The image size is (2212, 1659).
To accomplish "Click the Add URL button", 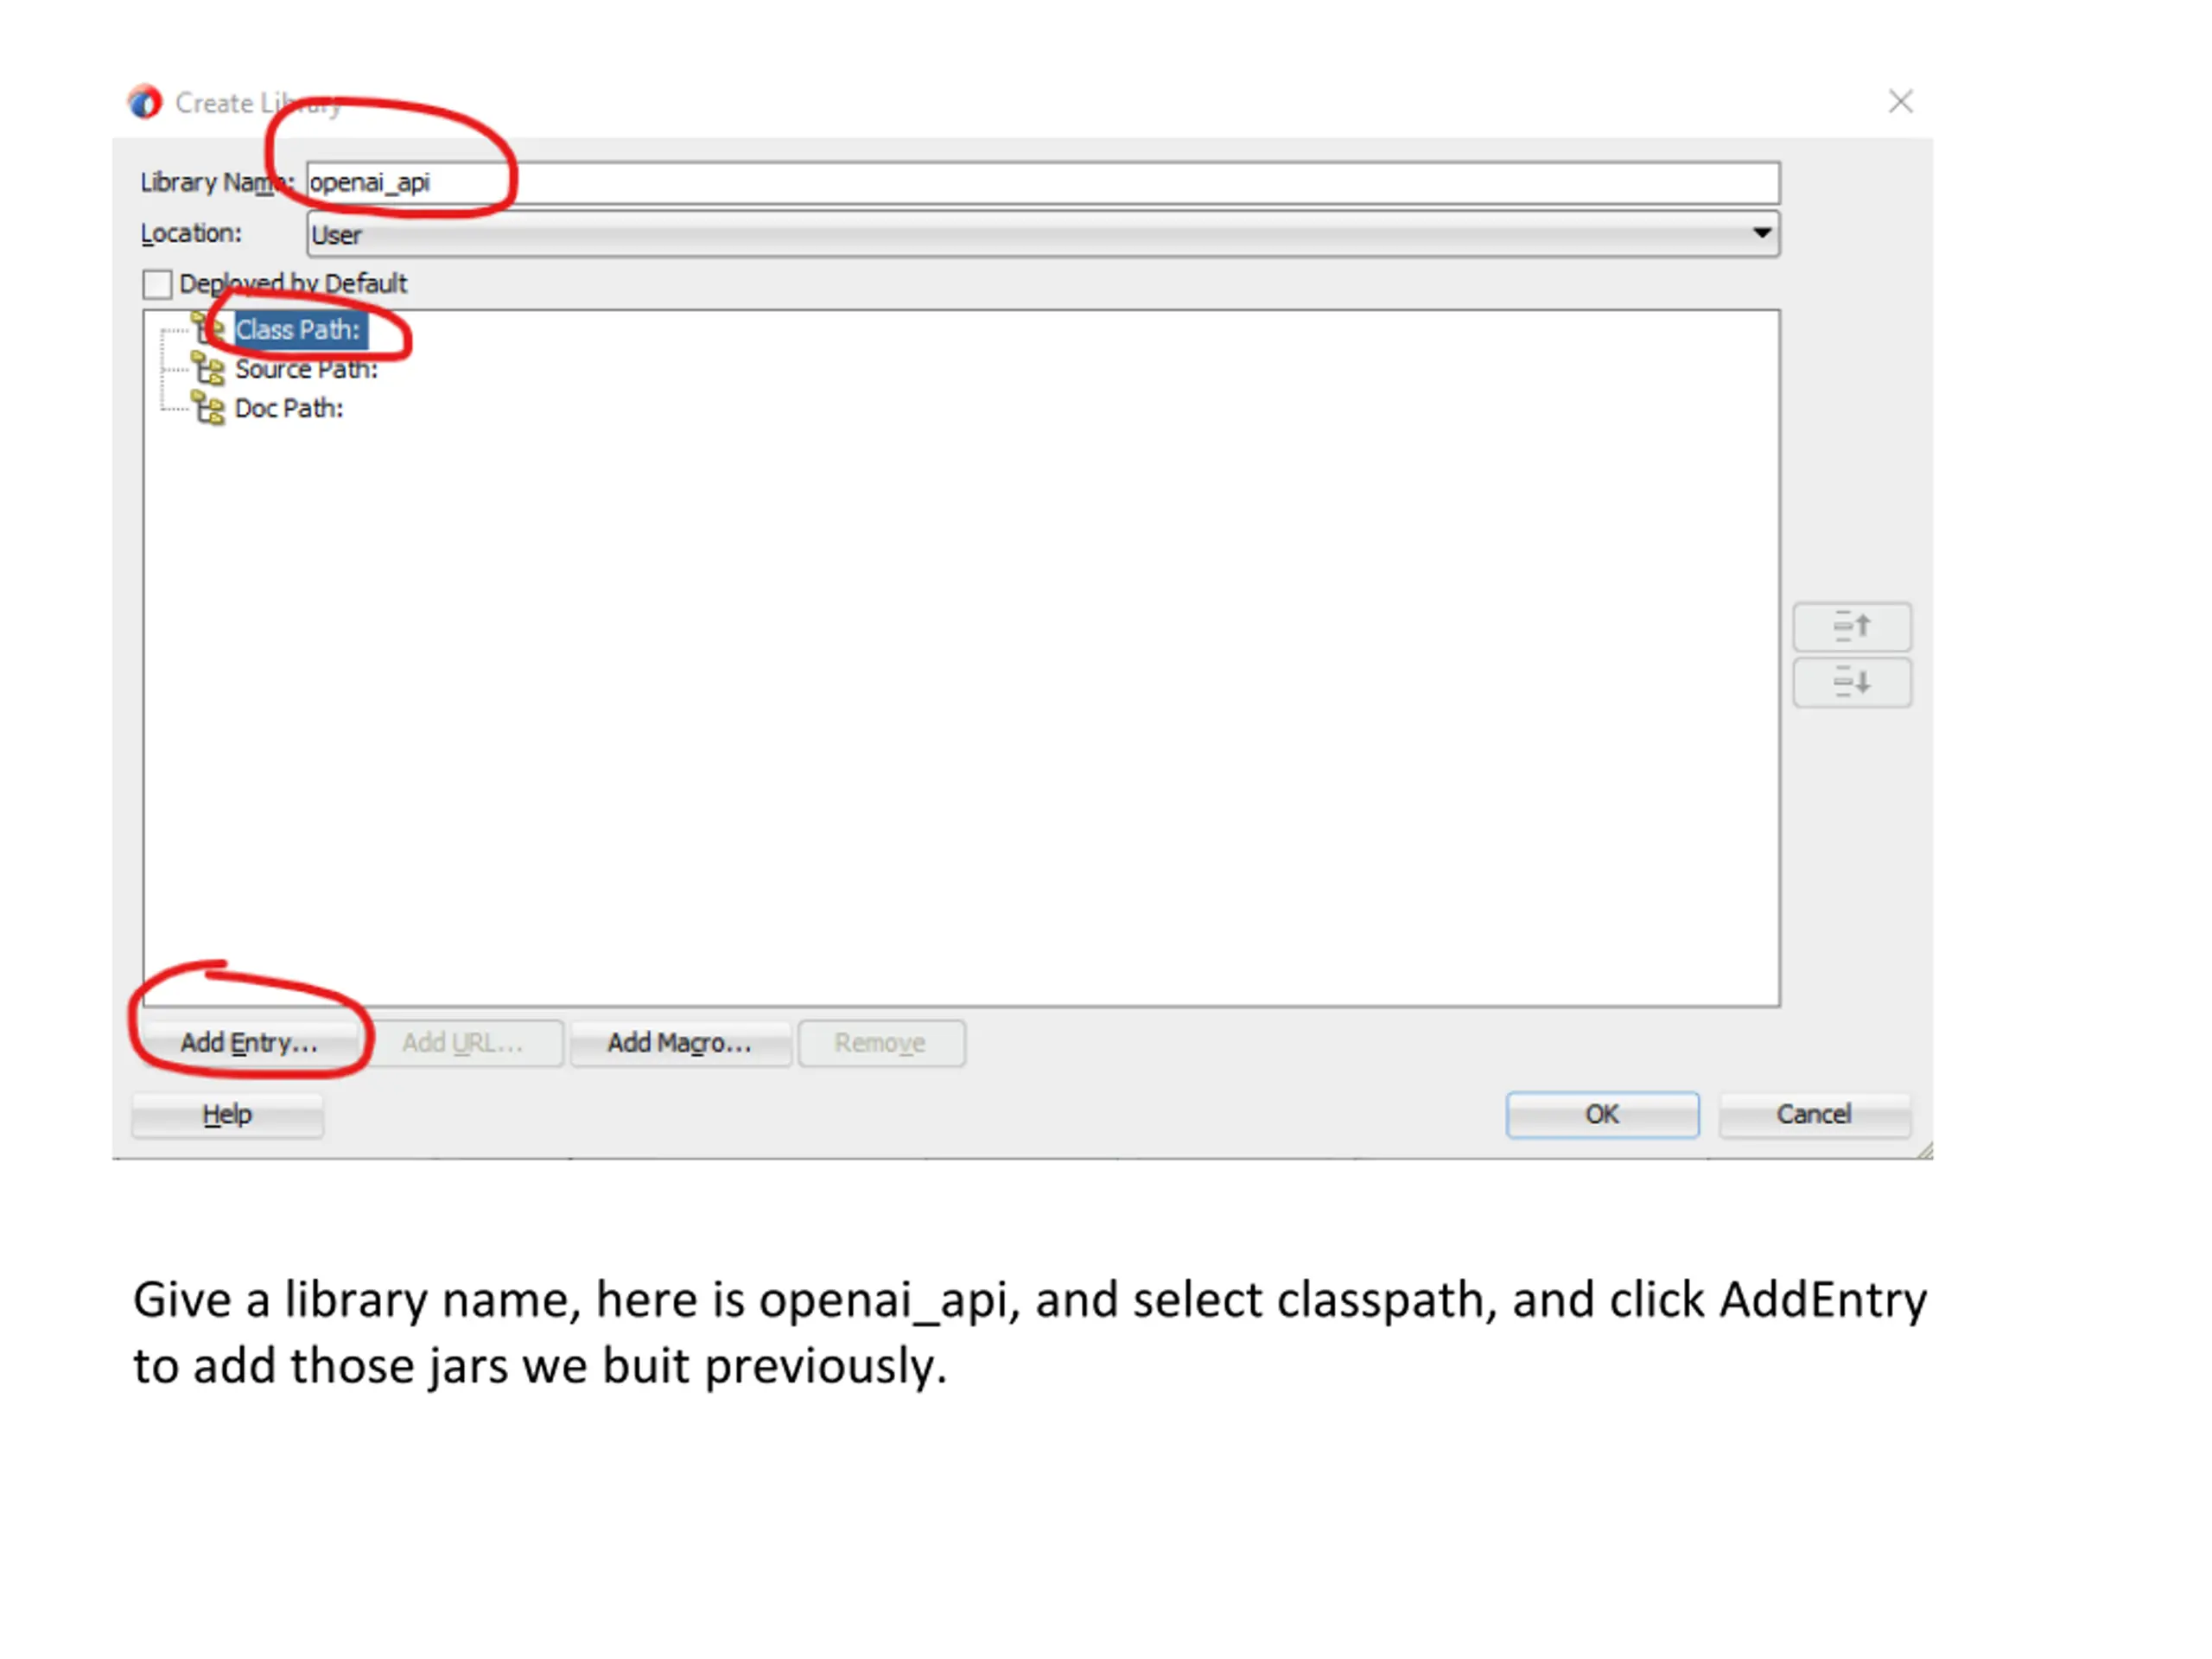I will coord(463,1043).
